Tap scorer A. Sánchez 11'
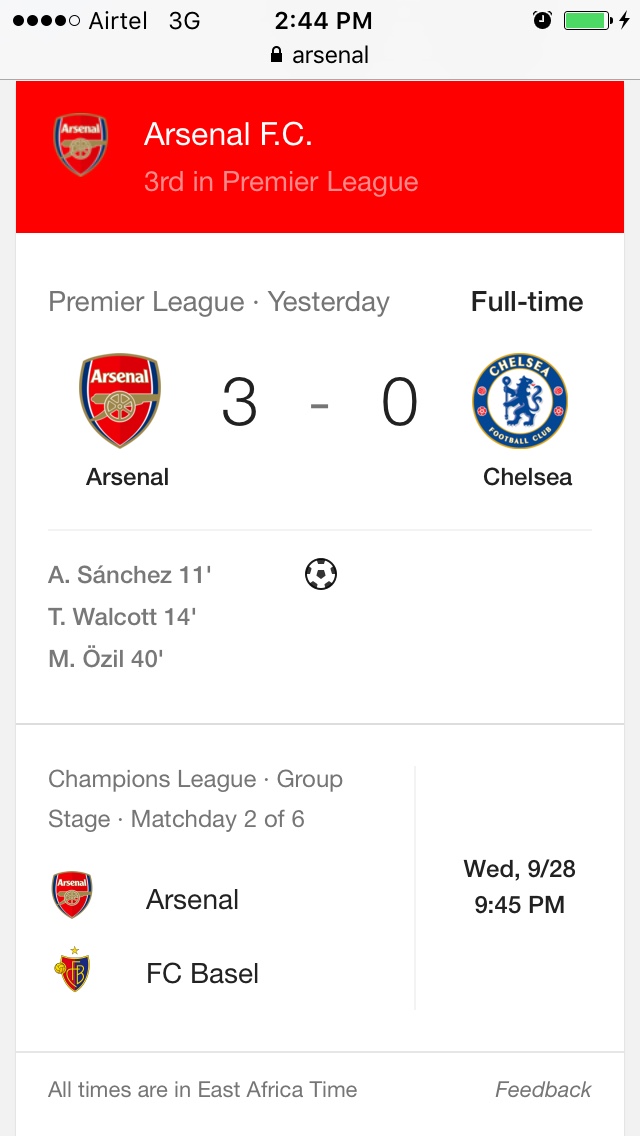The width and height of the screenshot is (640, 1136). click(130, 575)
